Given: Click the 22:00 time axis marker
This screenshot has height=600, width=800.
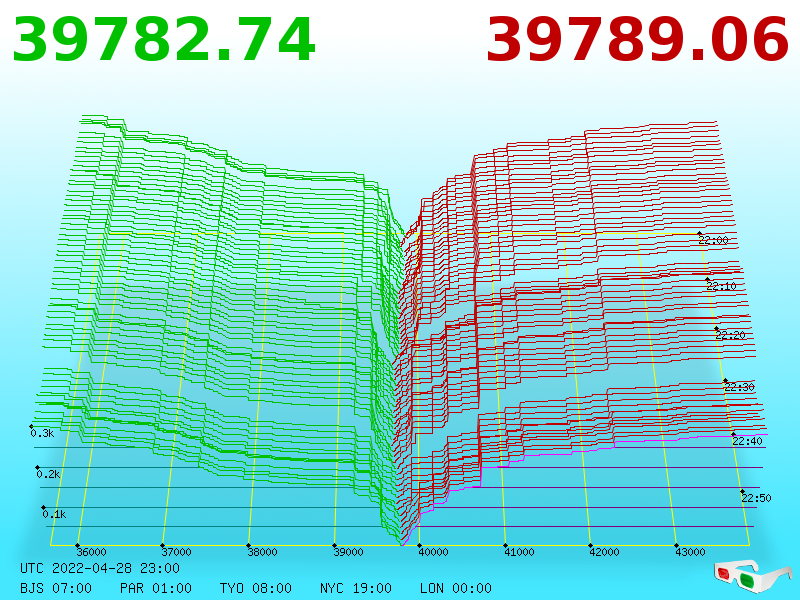Looking at the screenshot, I should (713, 240).
